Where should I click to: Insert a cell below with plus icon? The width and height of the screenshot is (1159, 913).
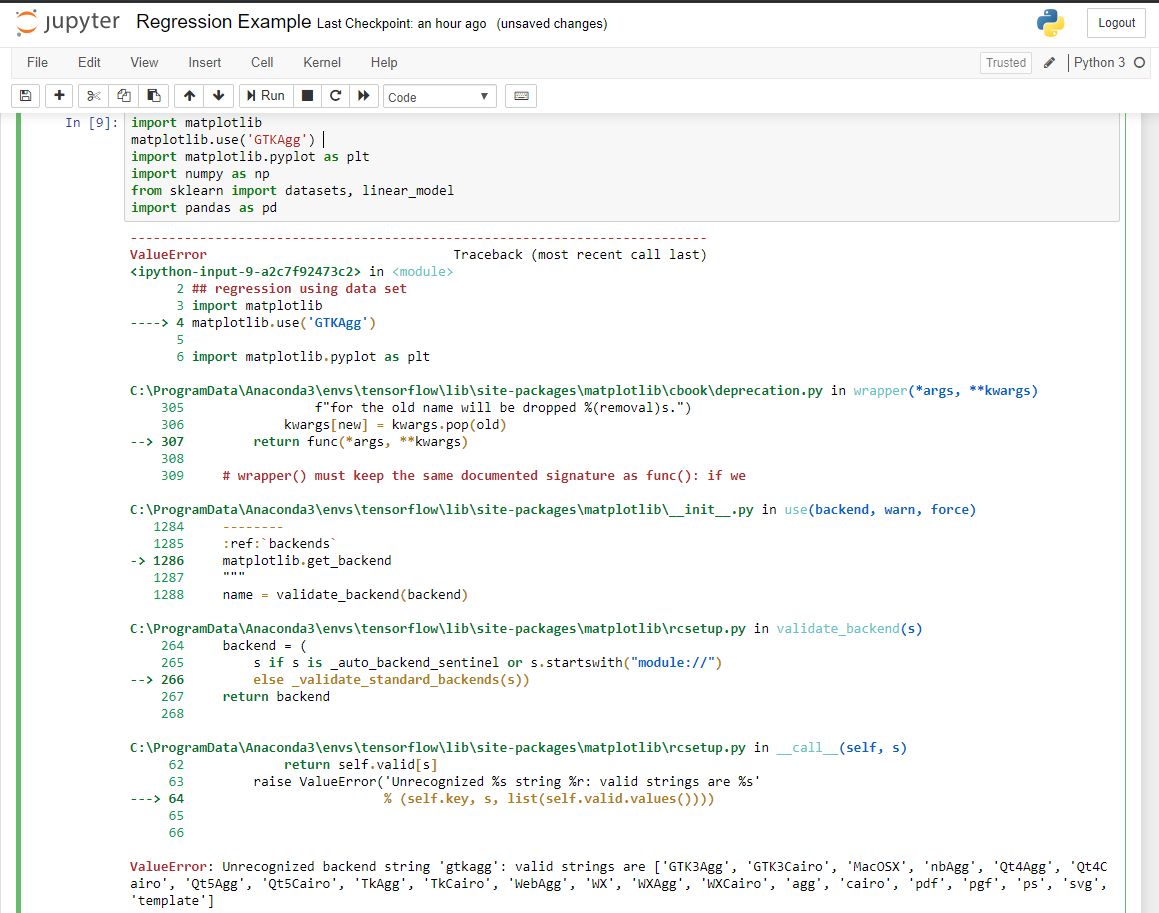59,96
